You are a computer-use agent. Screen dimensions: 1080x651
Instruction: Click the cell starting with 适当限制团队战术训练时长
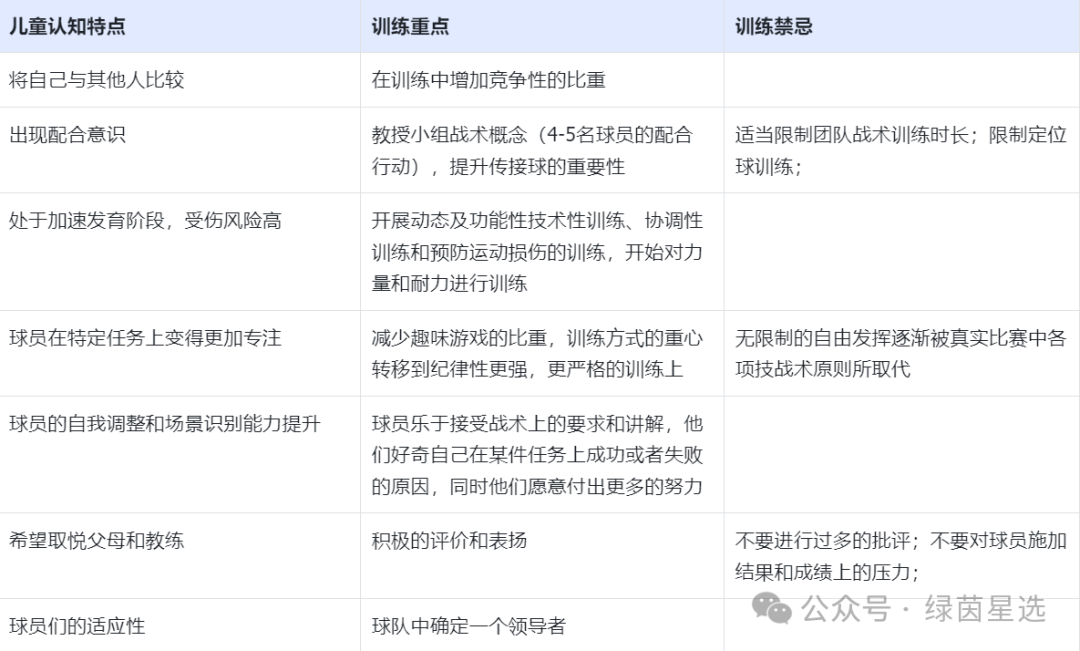(902, 150)
